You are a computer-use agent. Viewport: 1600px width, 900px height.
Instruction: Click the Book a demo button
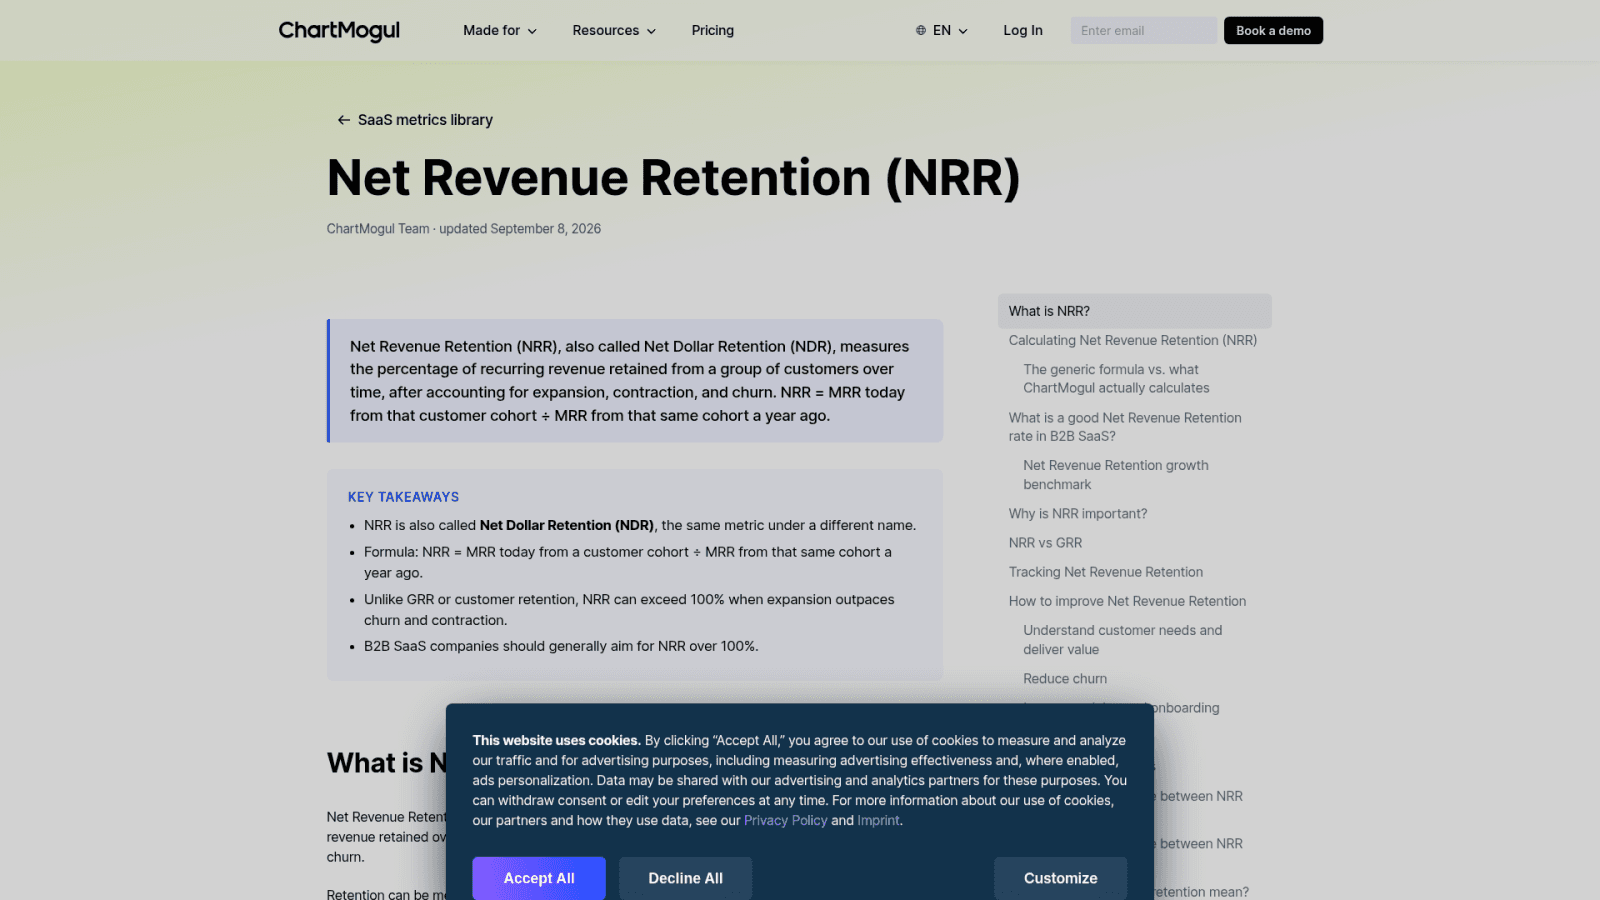[1273, 31]
